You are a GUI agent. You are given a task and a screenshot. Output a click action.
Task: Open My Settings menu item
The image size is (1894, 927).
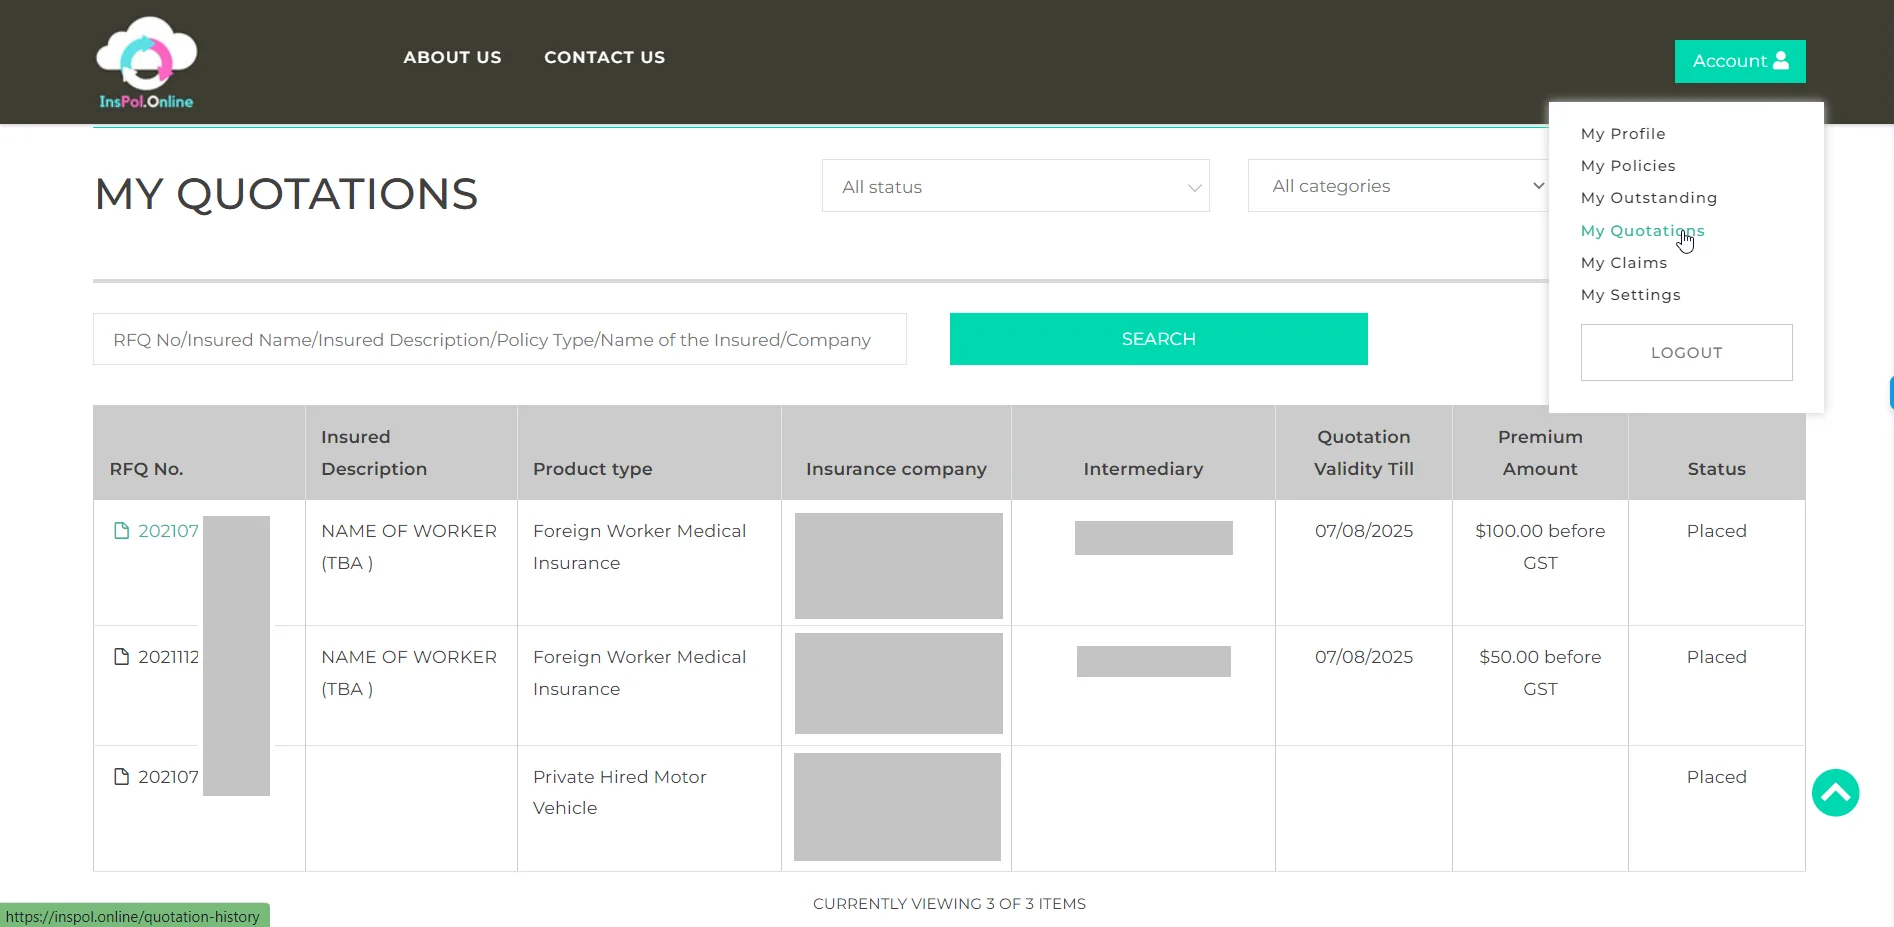coord(1630,295)
